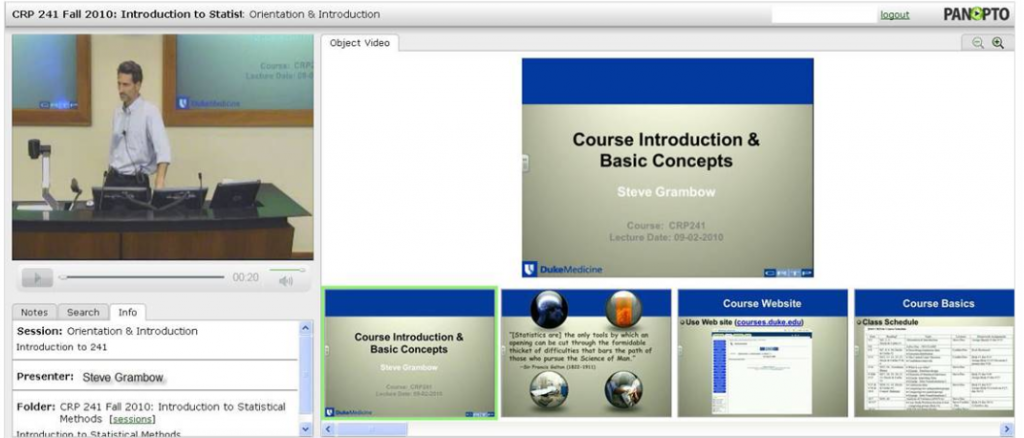
Task: Select the Course Website slide thumbnail
Action: (x=762, y=353)
